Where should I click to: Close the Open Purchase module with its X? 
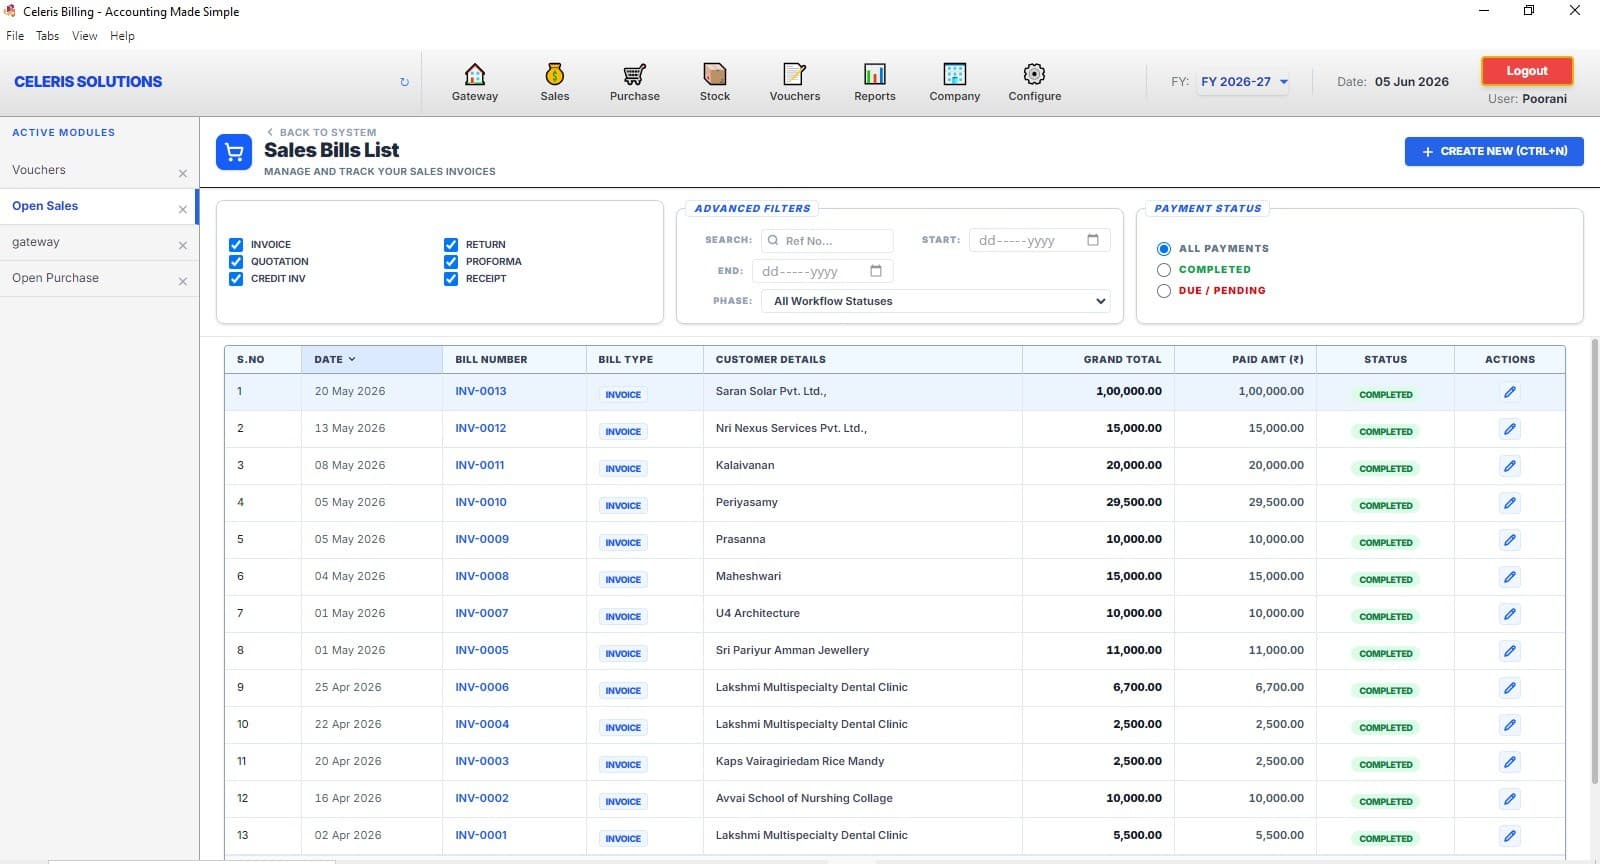pyautogui.click(x=182, y=281)
